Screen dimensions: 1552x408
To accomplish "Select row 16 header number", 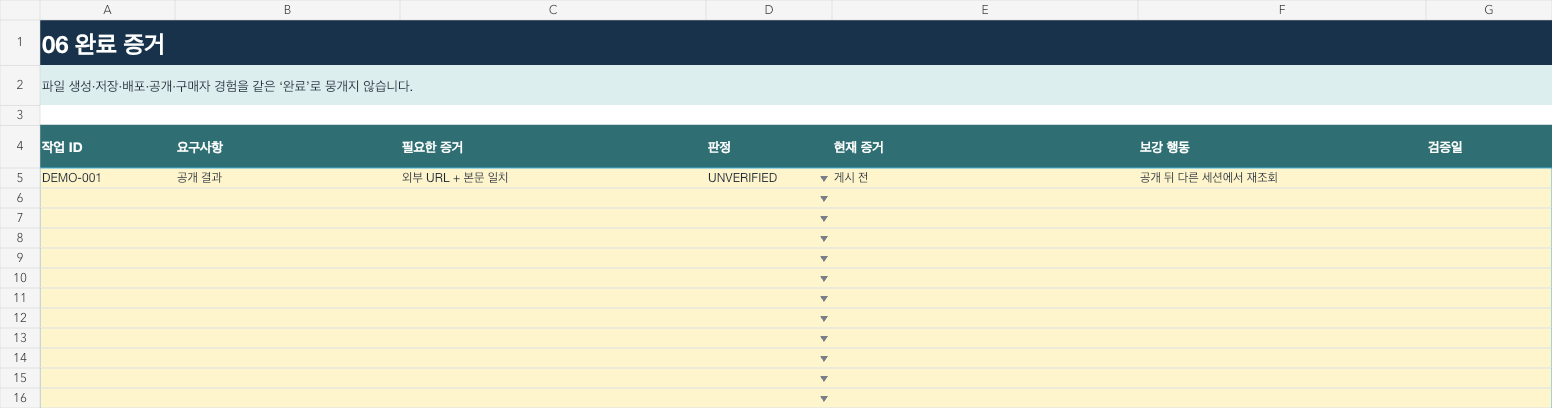I will [20, 398].
